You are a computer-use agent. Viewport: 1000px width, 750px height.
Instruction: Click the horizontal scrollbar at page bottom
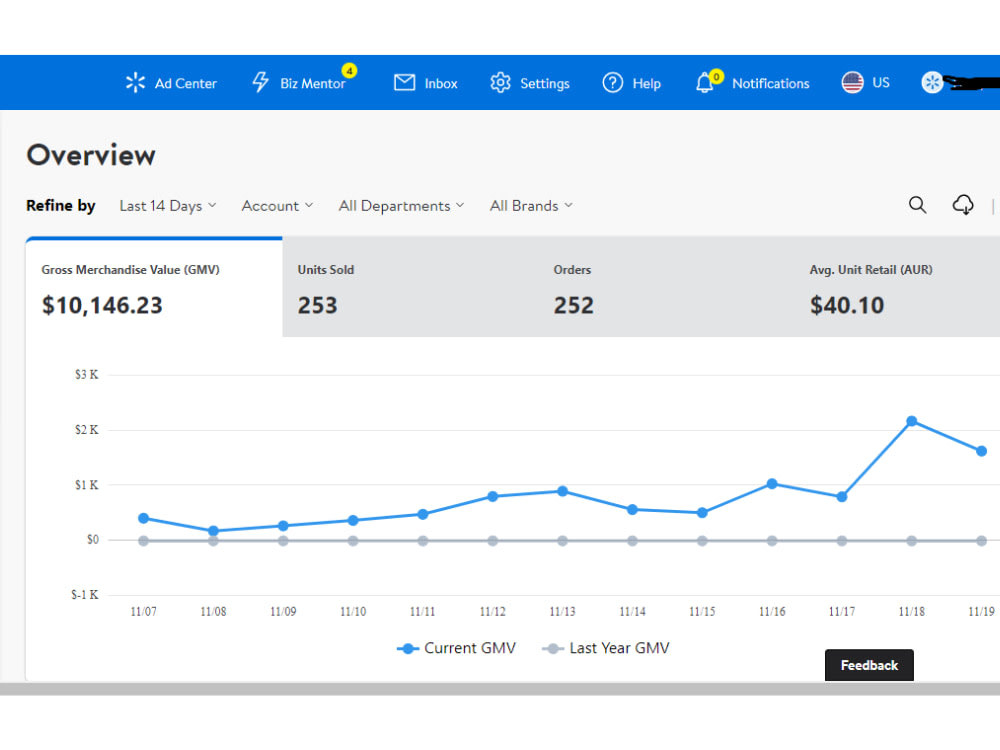[x=500, y=689]
